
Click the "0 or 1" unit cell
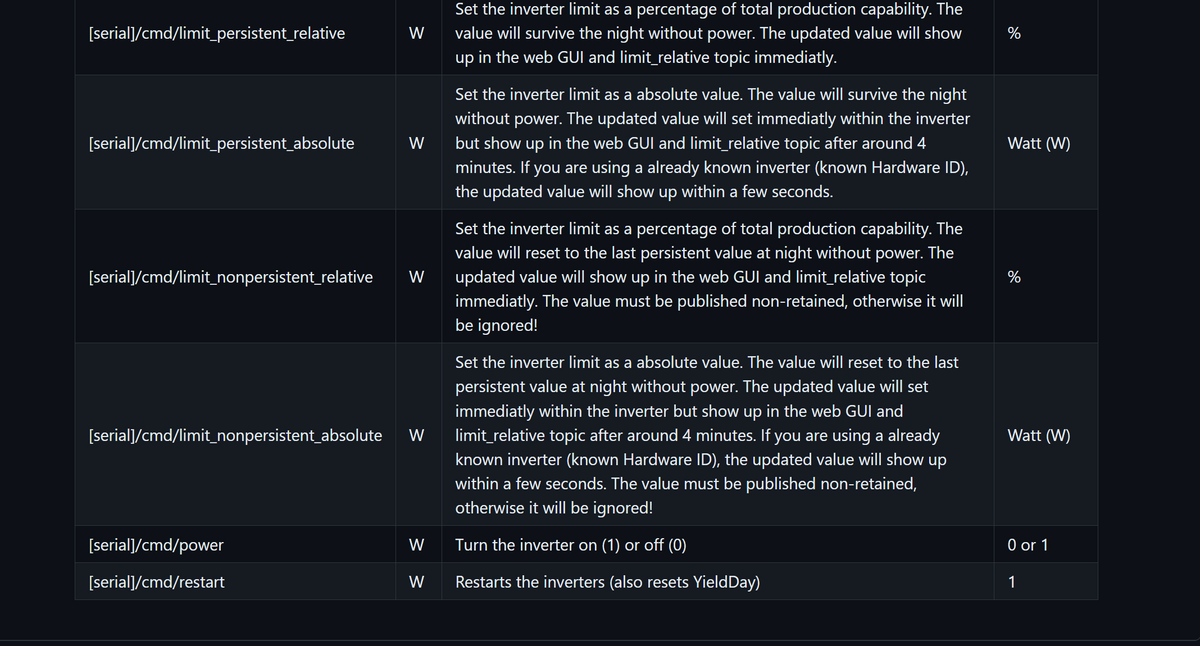tap(1028, 545)
